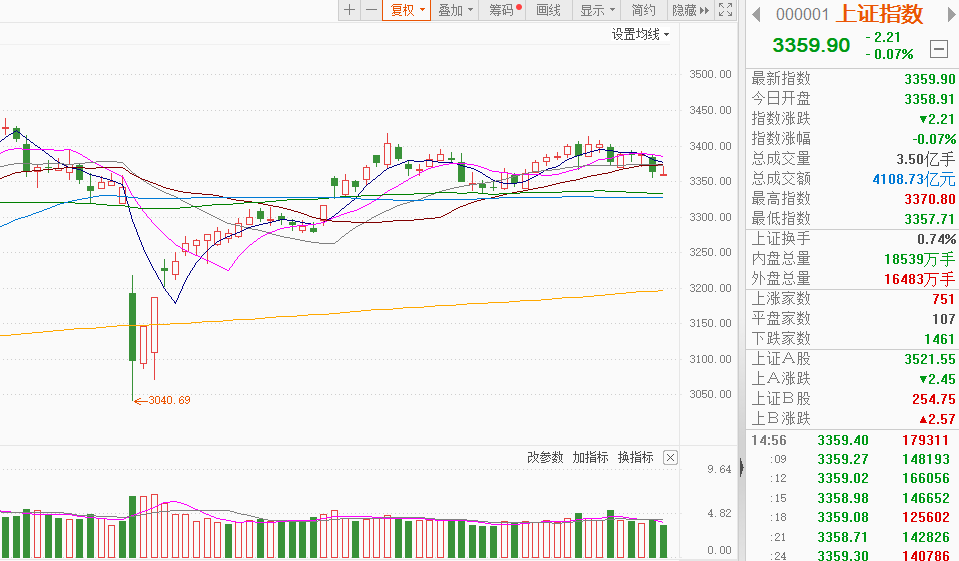Open the 筹码 chip distribution tab
This screenshot has width=959, height=561.
(x=503, y=10)
